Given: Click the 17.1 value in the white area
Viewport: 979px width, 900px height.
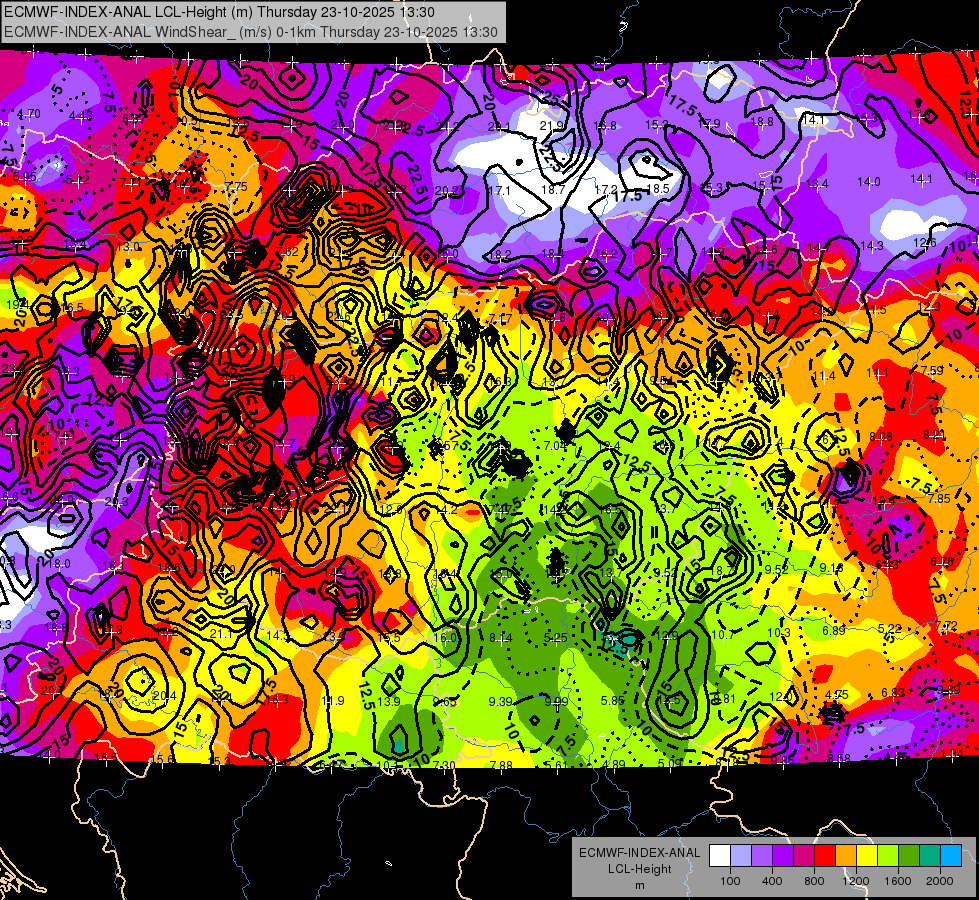Looking at the screenshot, I should point(499,190).
